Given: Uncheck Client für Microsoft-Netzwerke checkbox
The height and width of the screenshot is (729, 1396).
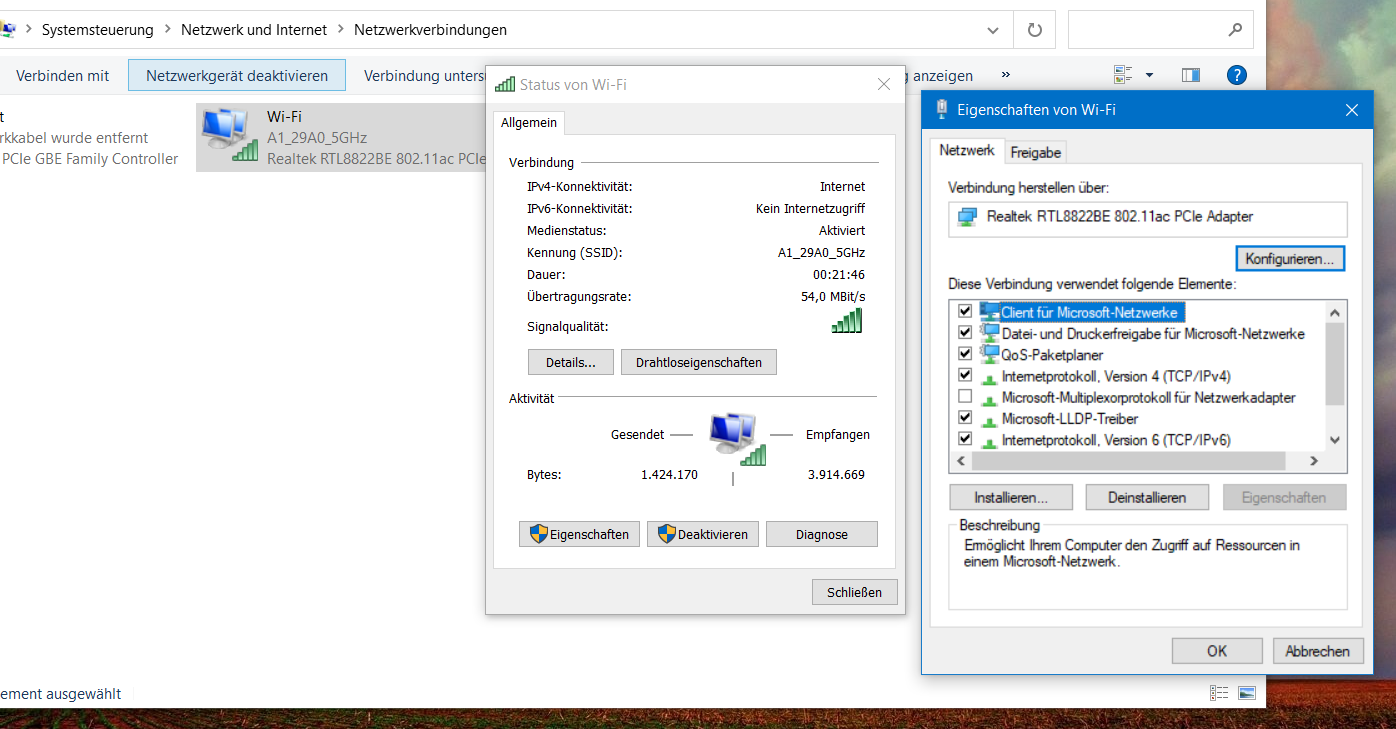Looking at the screenshot, I should click(x=965, y=312).
